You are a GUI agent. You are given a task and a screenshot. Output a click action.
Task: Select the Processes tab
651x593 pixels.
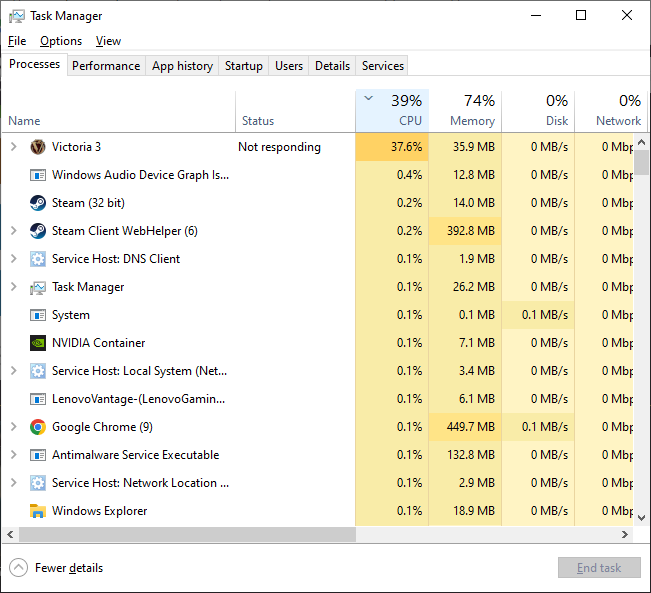(34, 64)
